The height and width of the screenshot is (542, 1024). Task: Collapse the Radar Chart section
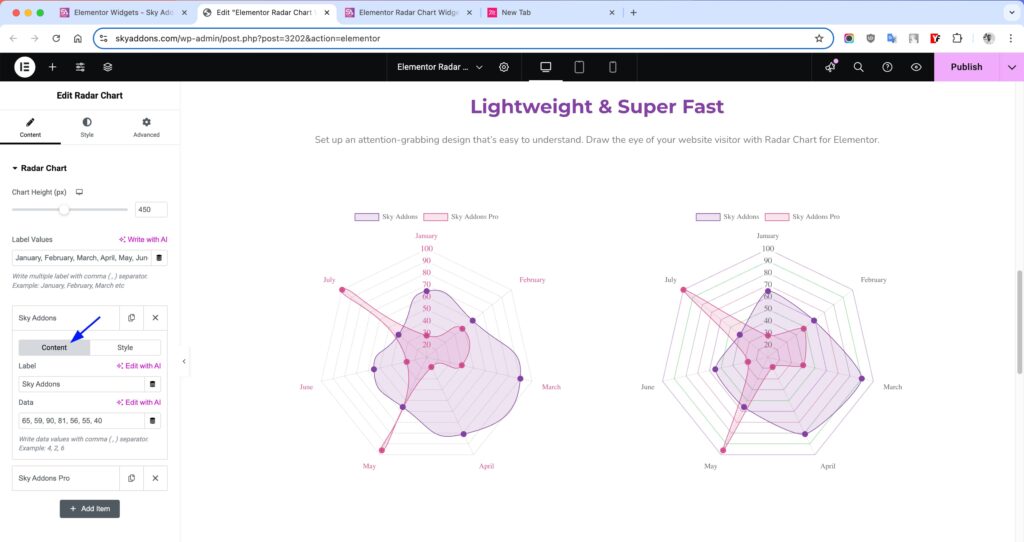(x=39, y=168)
